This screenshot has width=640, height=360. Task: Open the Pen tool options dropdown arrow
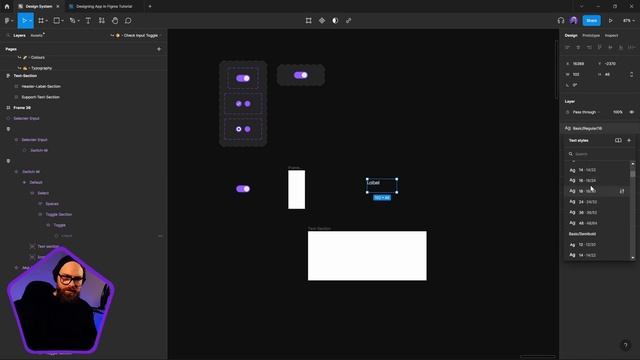78,21
